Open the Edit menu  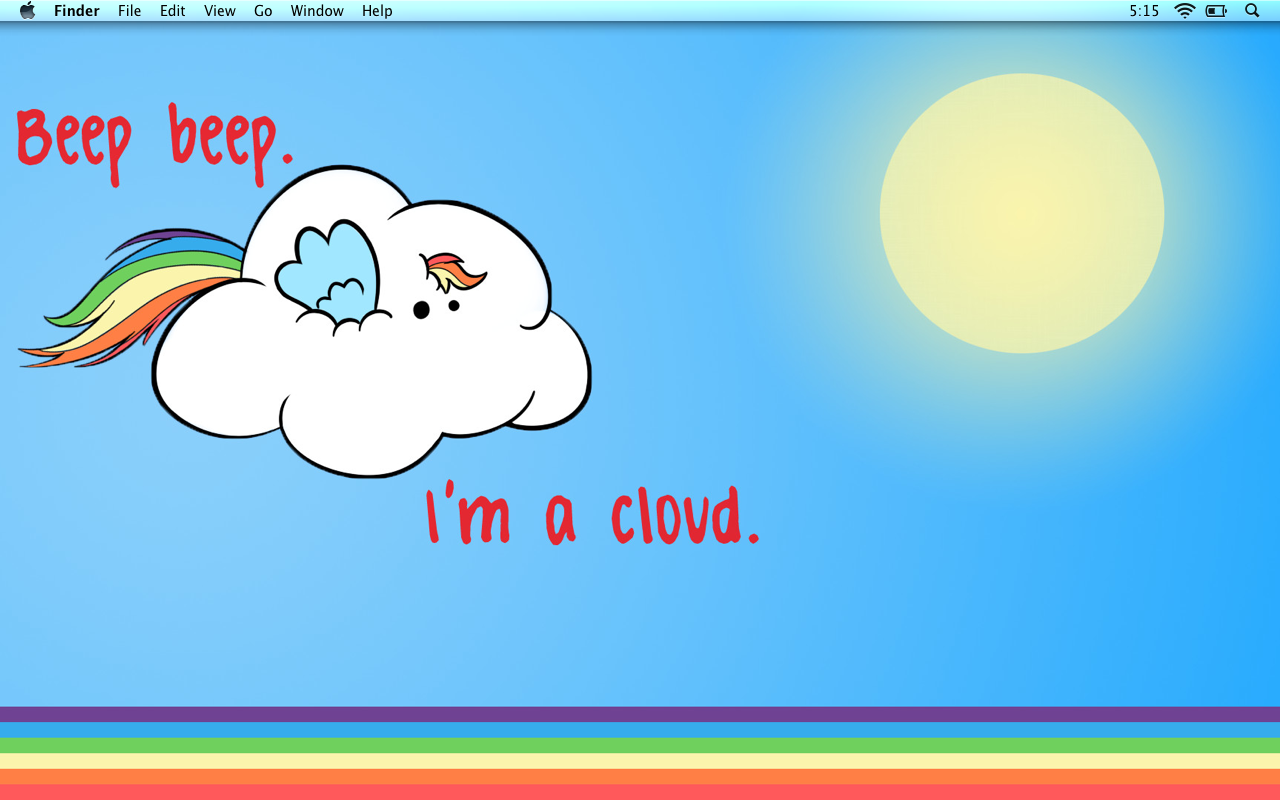[x=173, y=11]
